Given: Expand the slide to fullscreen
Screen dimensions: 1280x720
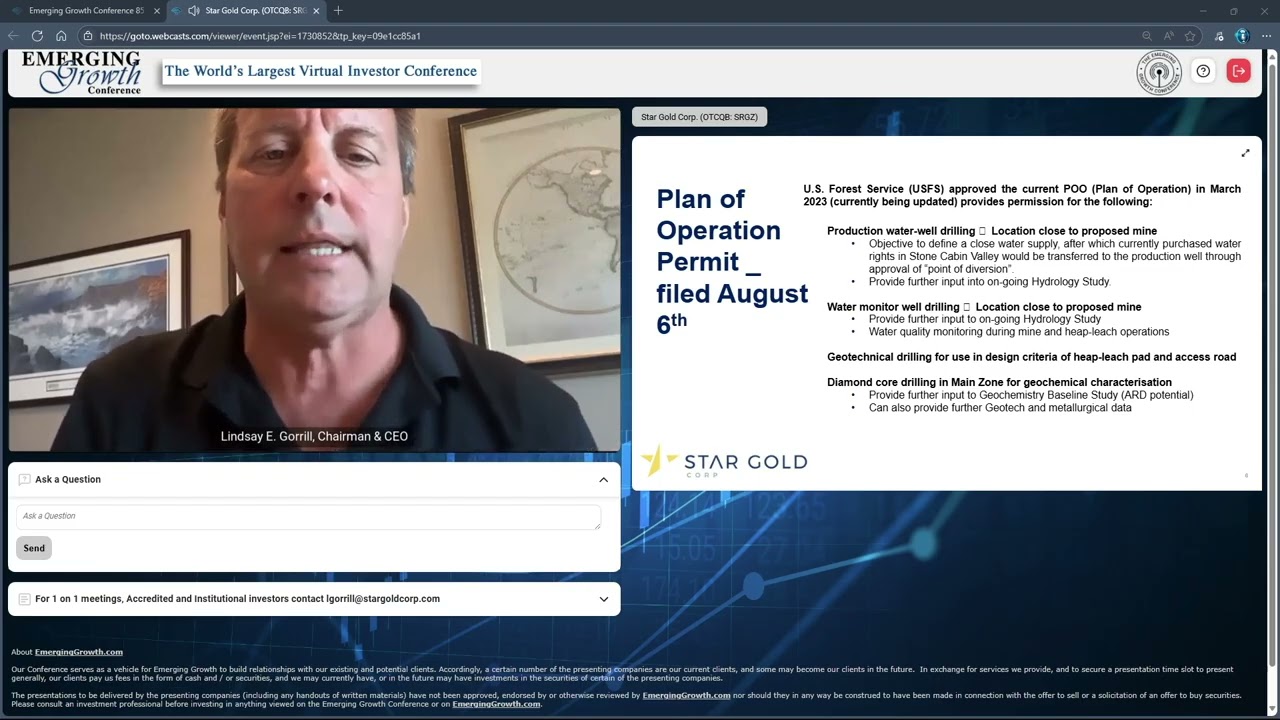Looking at the screenshot, I should click(1245, 153).
